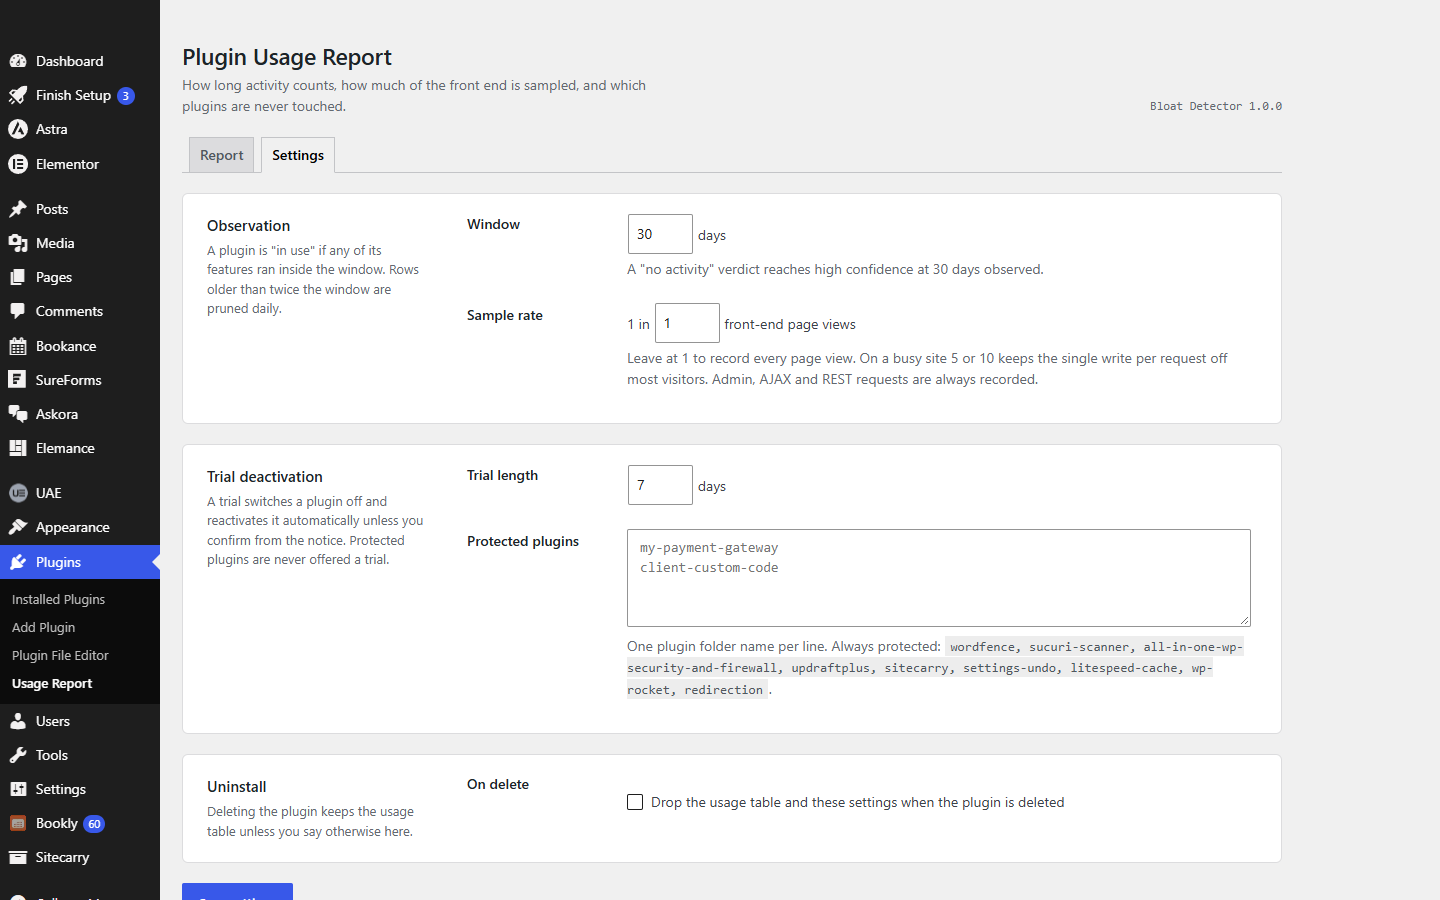Screen dimensions: 1440x900
Task: Open the Comments bubble icon
Action: click(18, 311)
